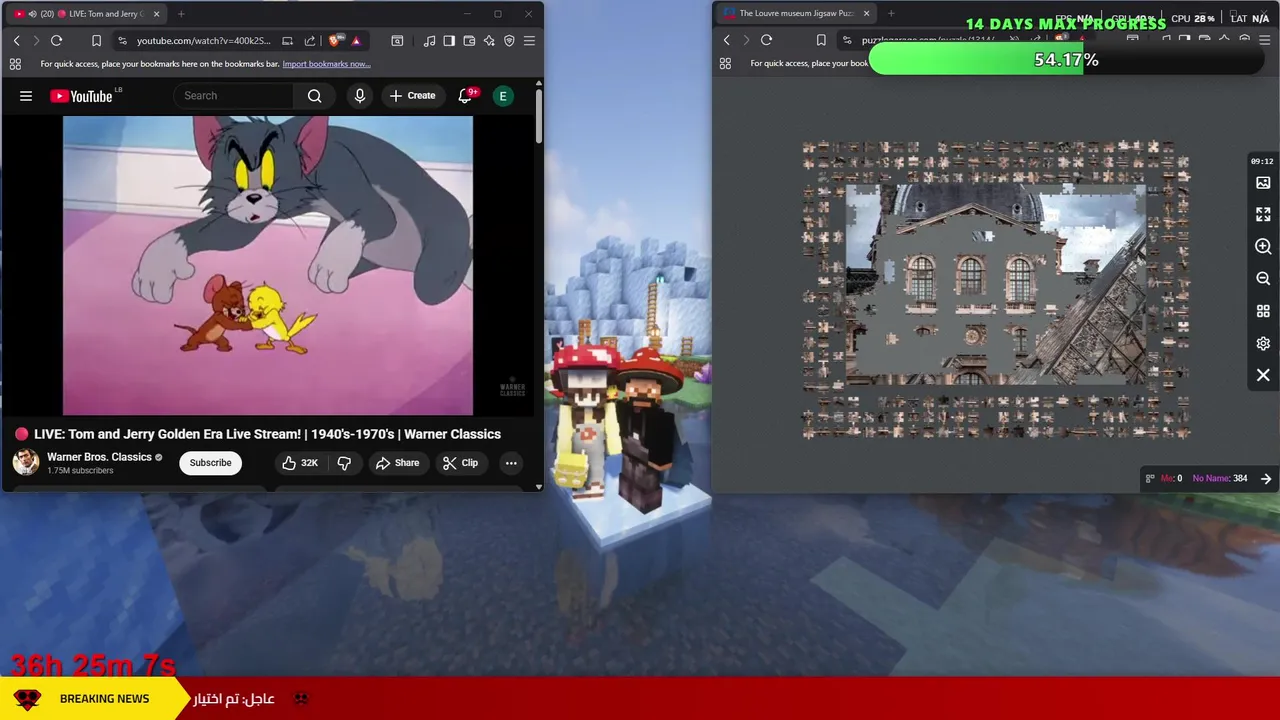The height and width of the screenshot is (720, 1280).
Task: Click Import bookmarks now link in YouTube window
Action: coord(326,64)
